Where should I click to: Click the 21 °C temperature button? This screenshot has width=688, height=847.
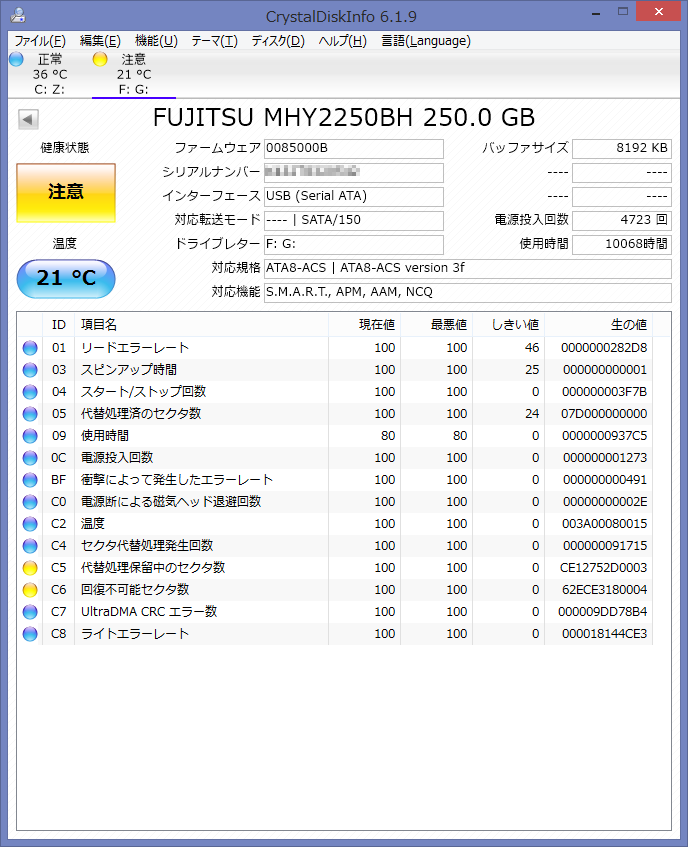[66, 278]
